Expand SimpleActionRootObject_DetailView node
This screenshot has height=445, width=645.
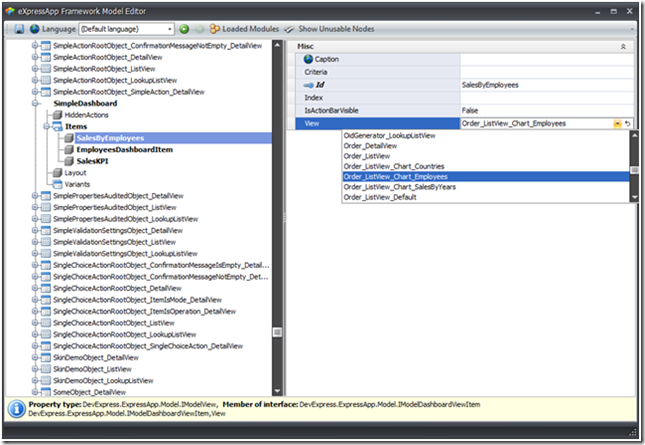click(x=35, y=57)
